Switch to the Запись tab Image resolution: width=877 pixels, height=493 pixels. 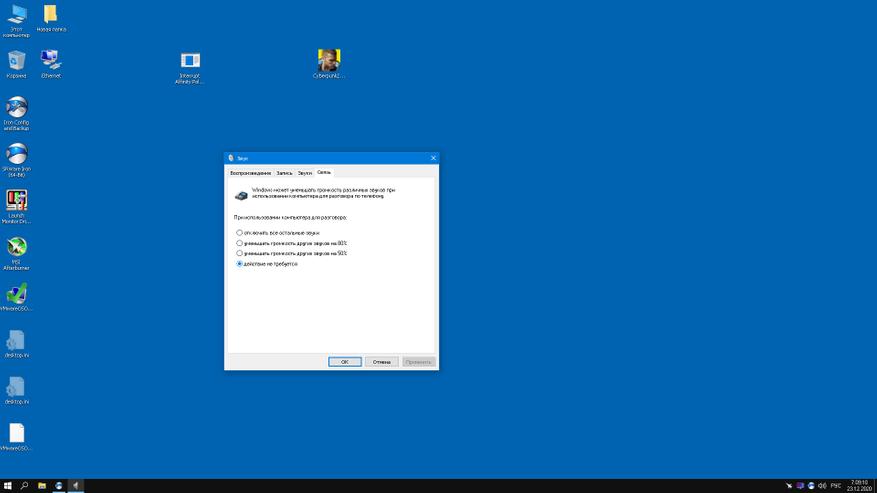point(284,173)
